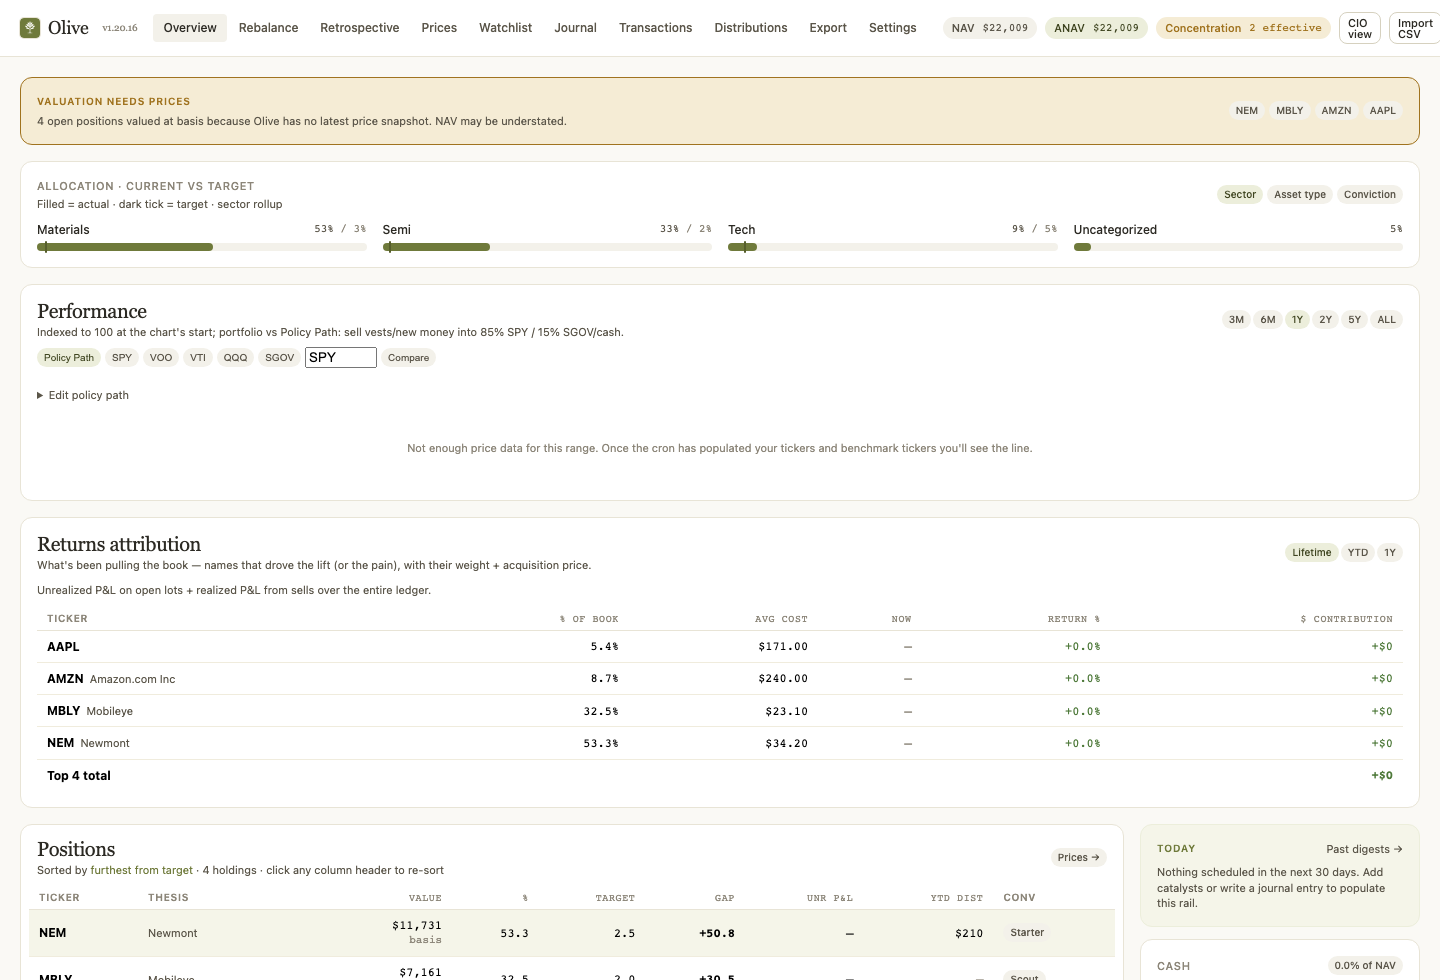Select the SGOV benchmark chip

coord(280,358)
